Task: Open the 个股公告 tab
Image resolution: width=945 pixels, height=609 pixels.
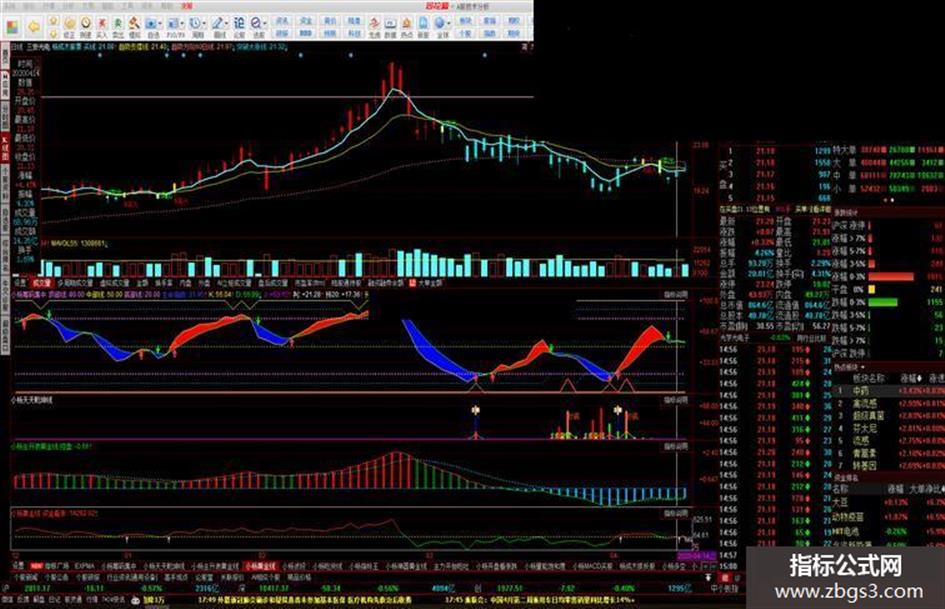Action: (55, 578)
